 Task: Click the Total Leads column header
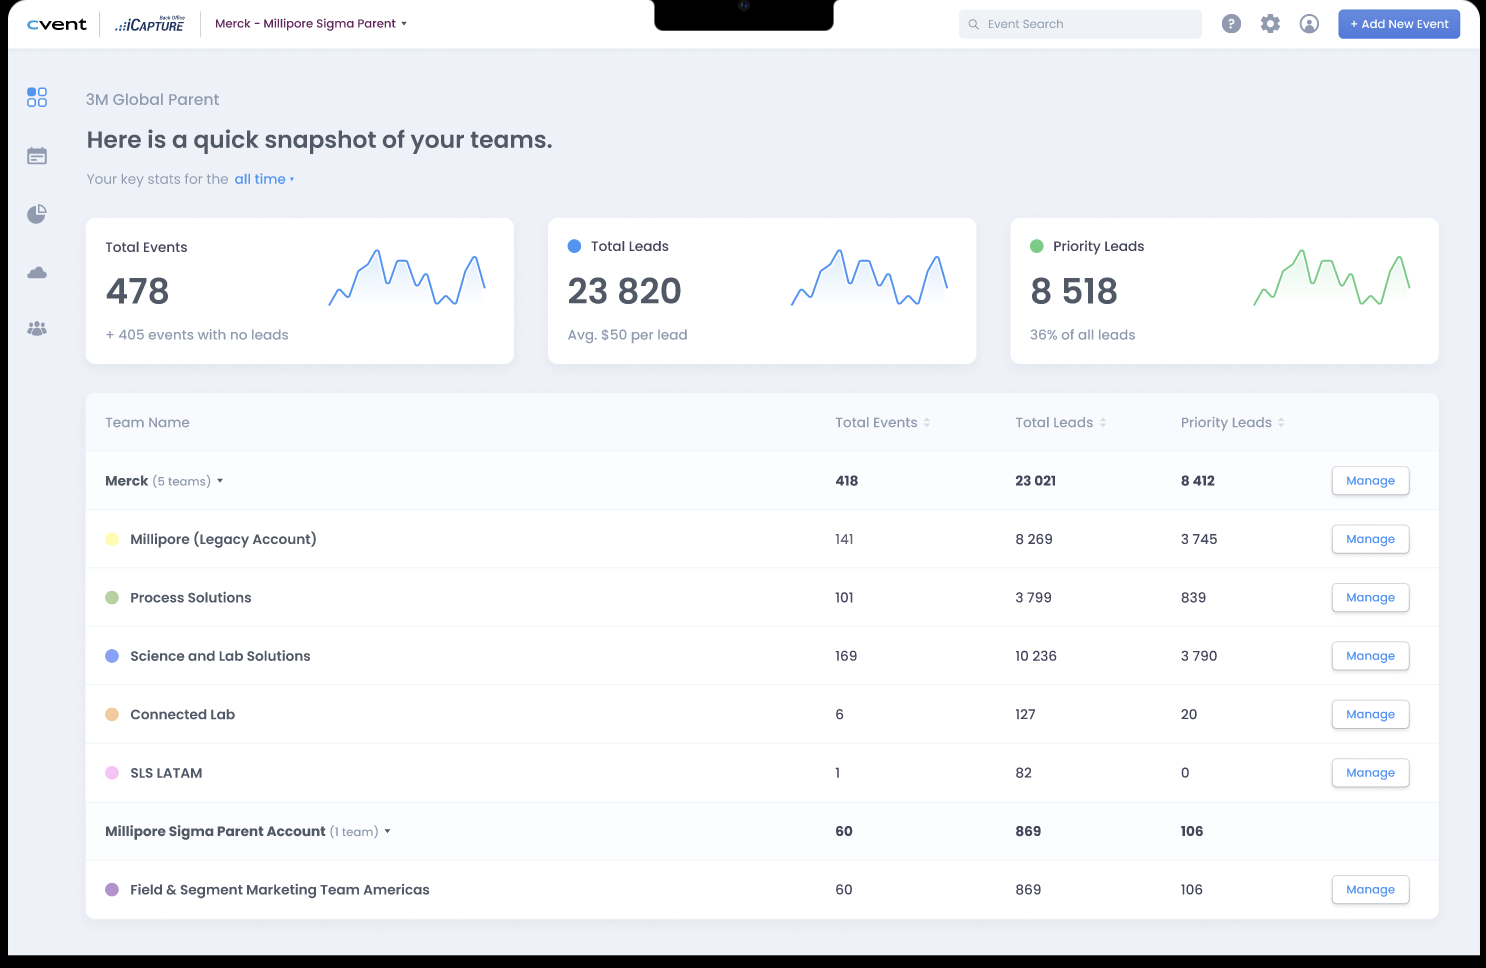click(1054, 423)
